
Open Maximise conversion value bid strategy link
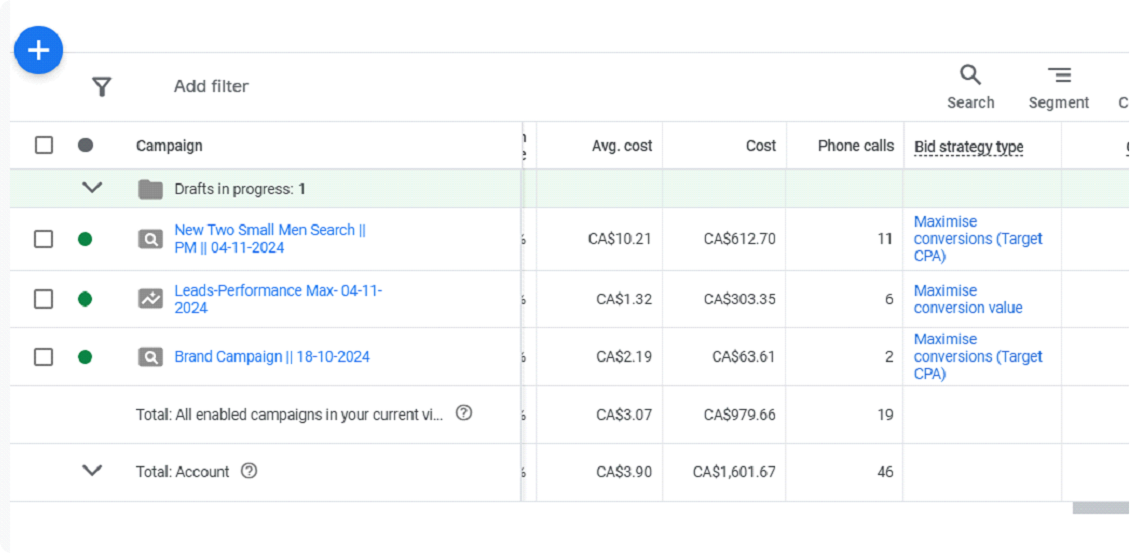click(x=967, y=299)
